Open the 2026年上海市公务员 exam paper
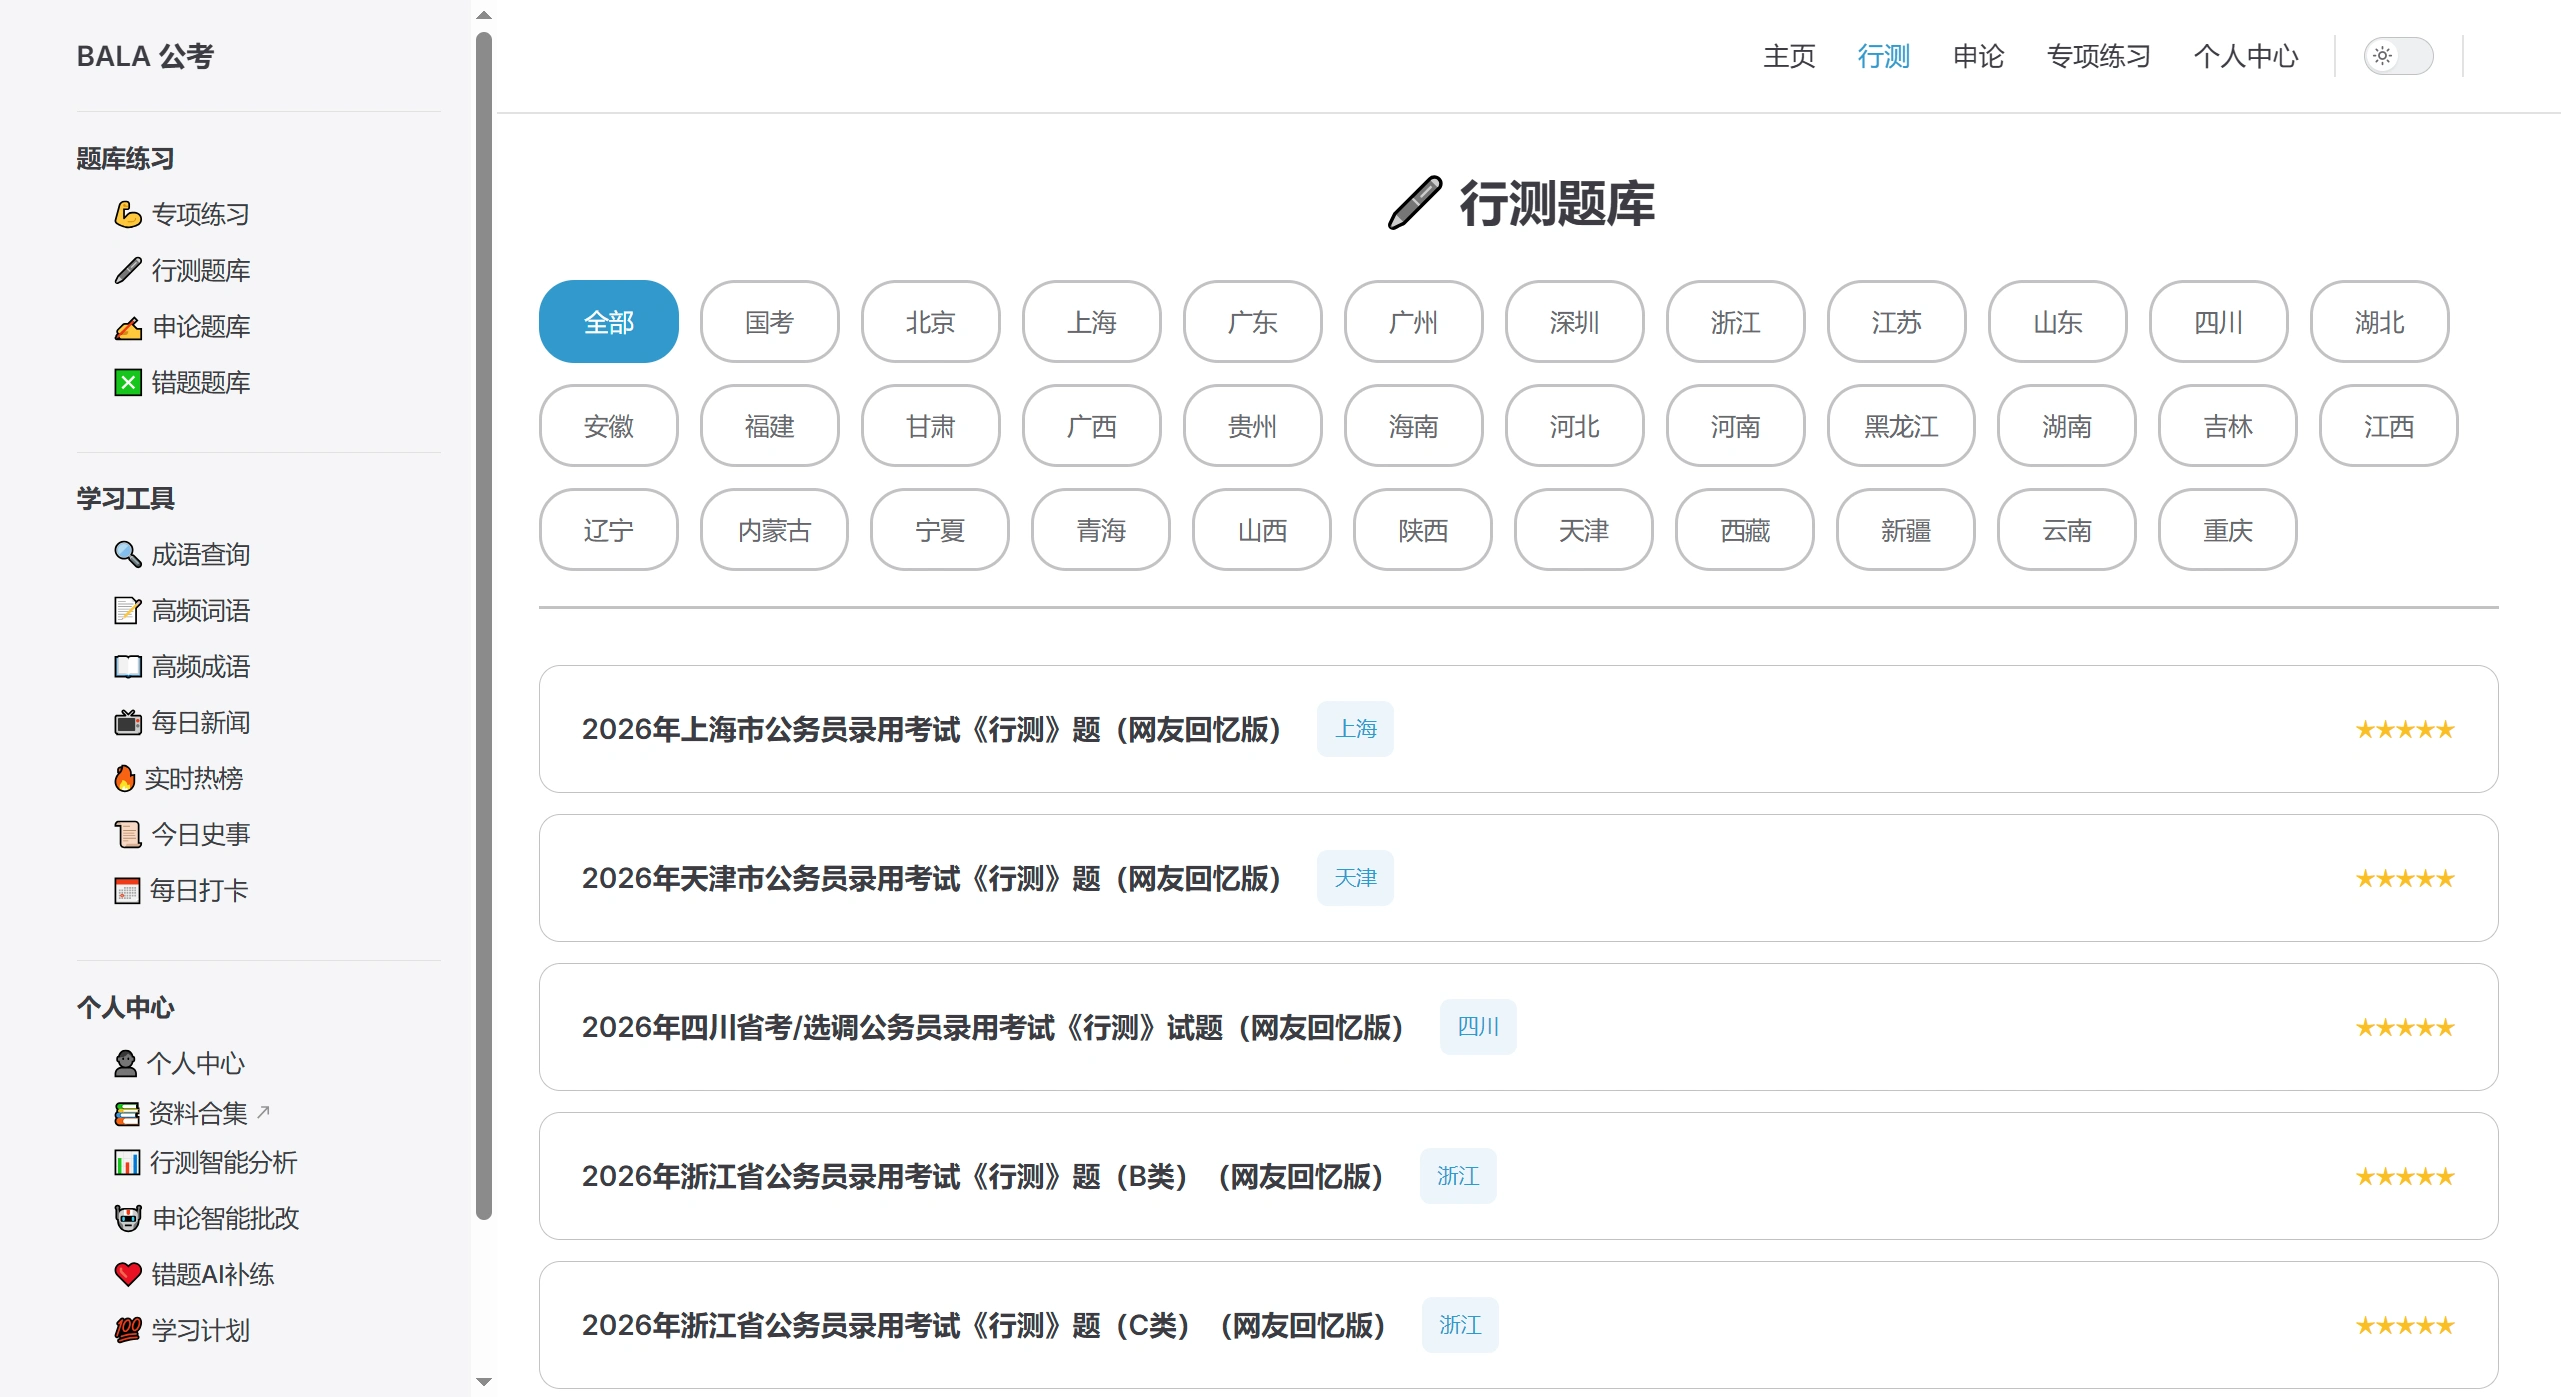Screen dimensions: 2561x1397 click(x=932, y=729)
